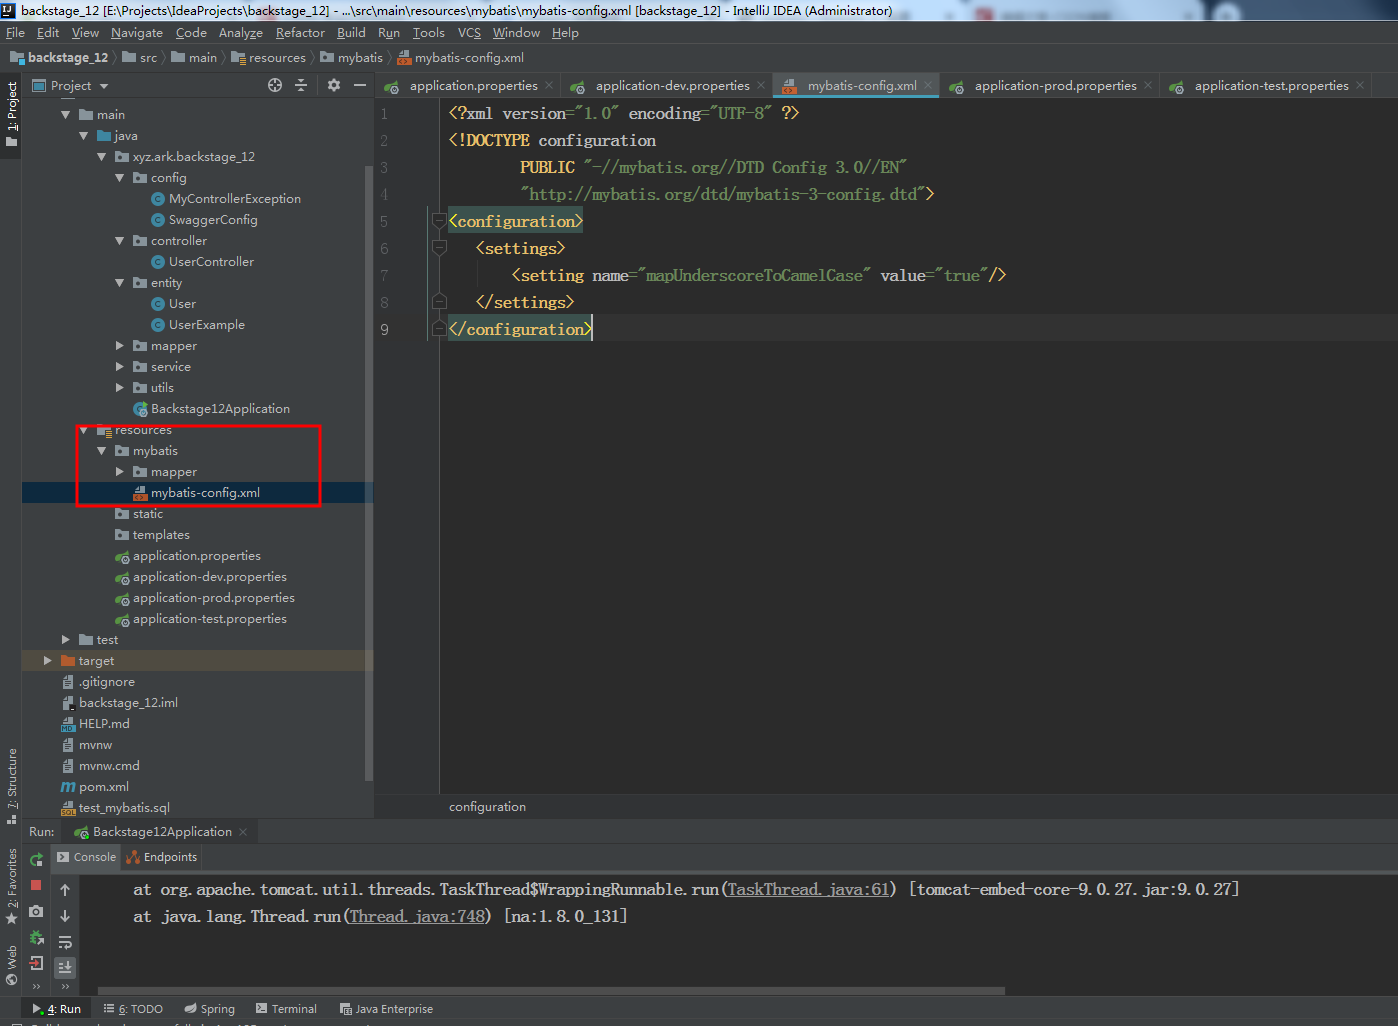Select opened file with crosshair icon in Project panel
The height and width of the screenshot is (1026, 1398).
[x=275, y=85]
